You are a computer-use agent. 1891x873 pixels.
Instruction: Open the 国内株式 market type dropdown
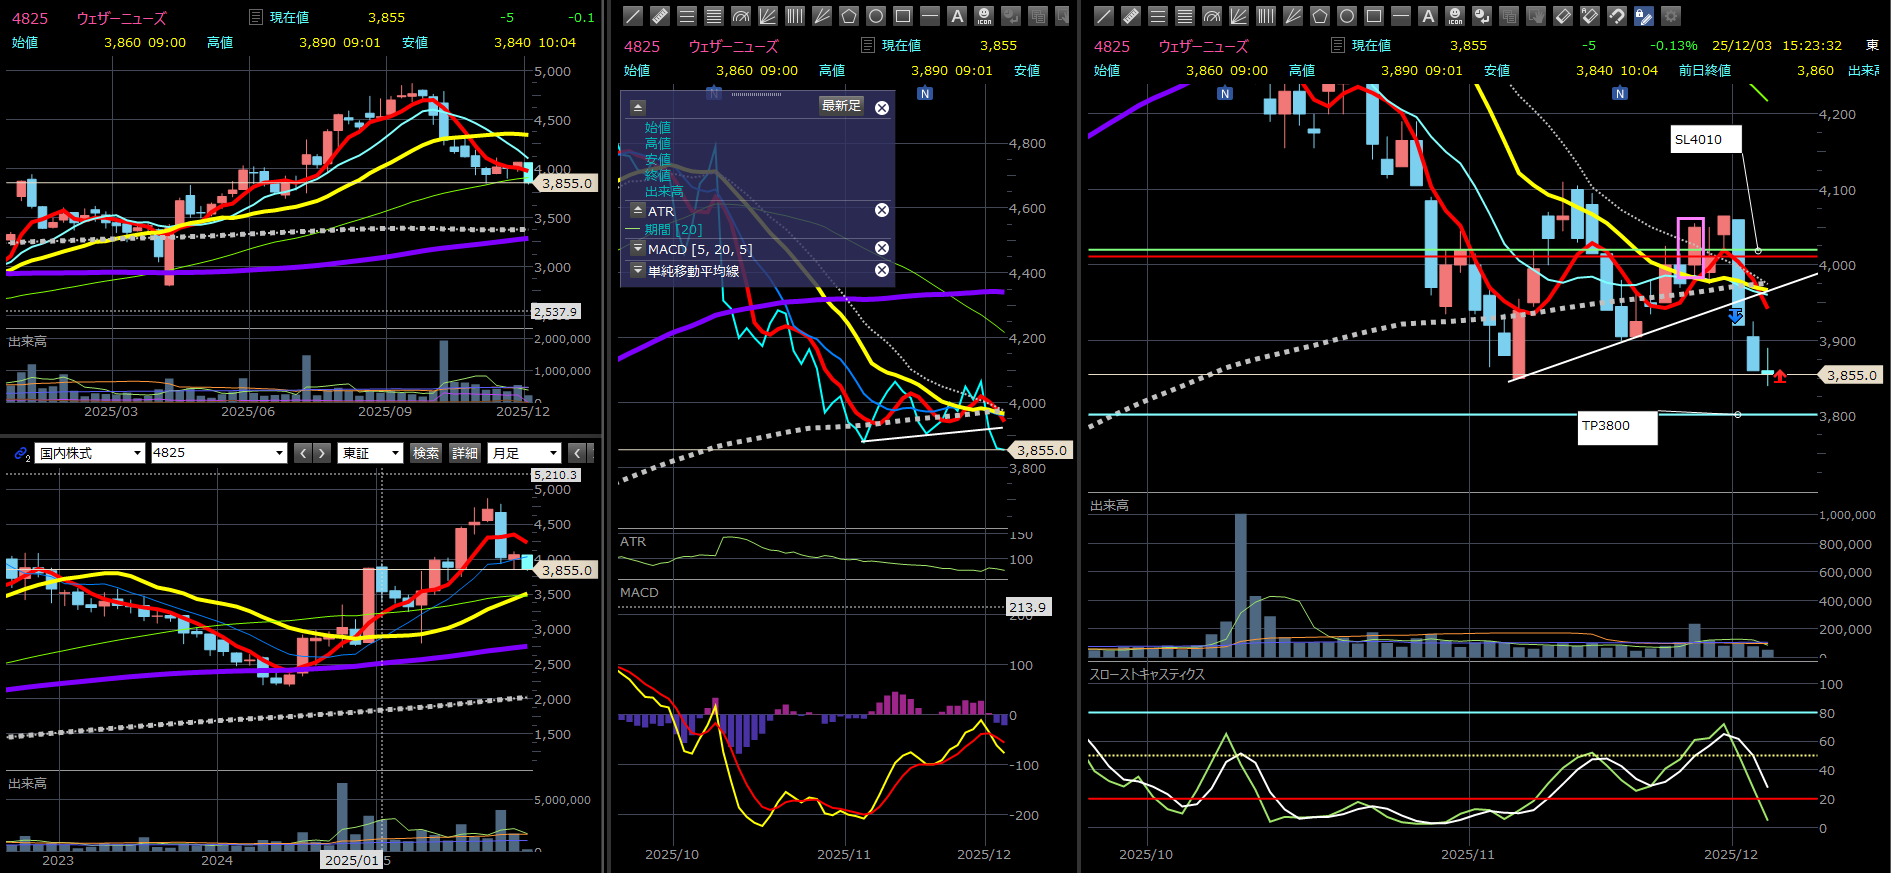point(90,453)
